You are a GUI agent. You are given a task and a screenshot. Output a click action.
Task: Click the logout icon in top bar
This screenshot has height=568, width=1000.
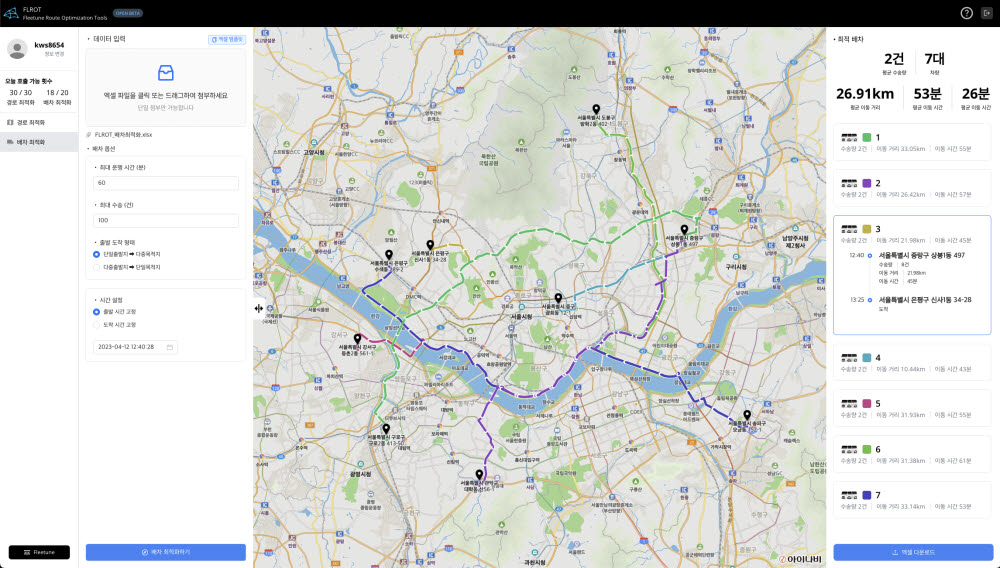point(986,13)
